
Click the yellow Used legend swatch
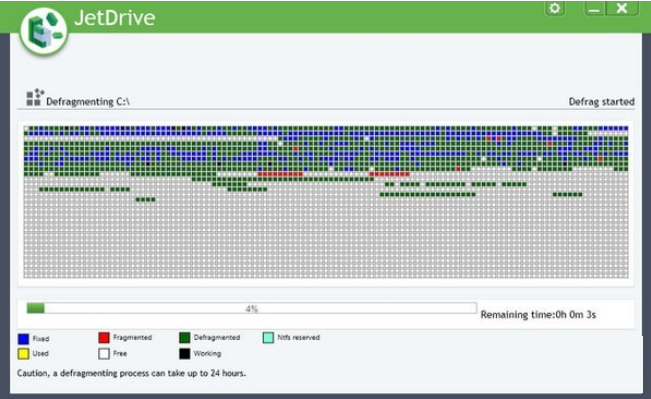24,354
